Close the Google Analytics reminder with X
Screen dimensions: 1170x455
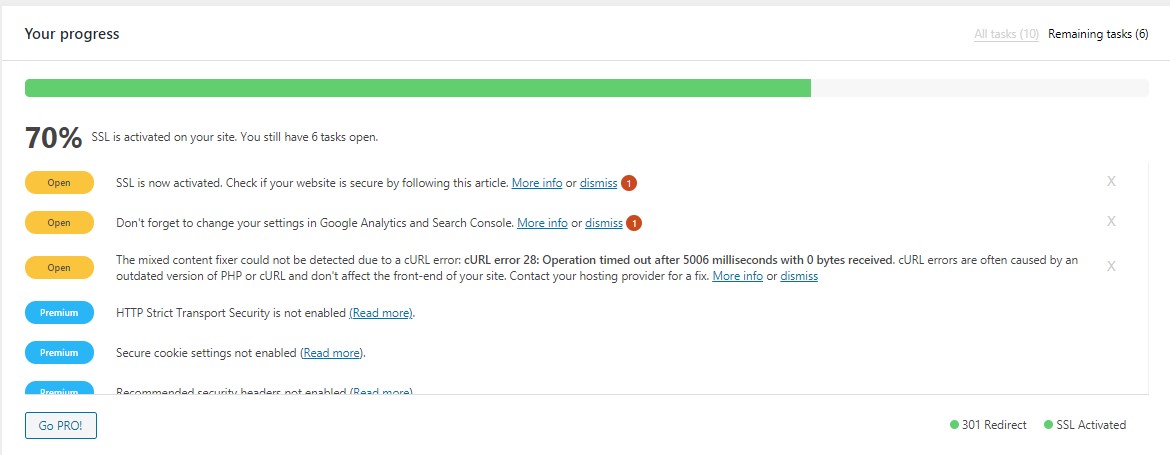point(1111,221)
